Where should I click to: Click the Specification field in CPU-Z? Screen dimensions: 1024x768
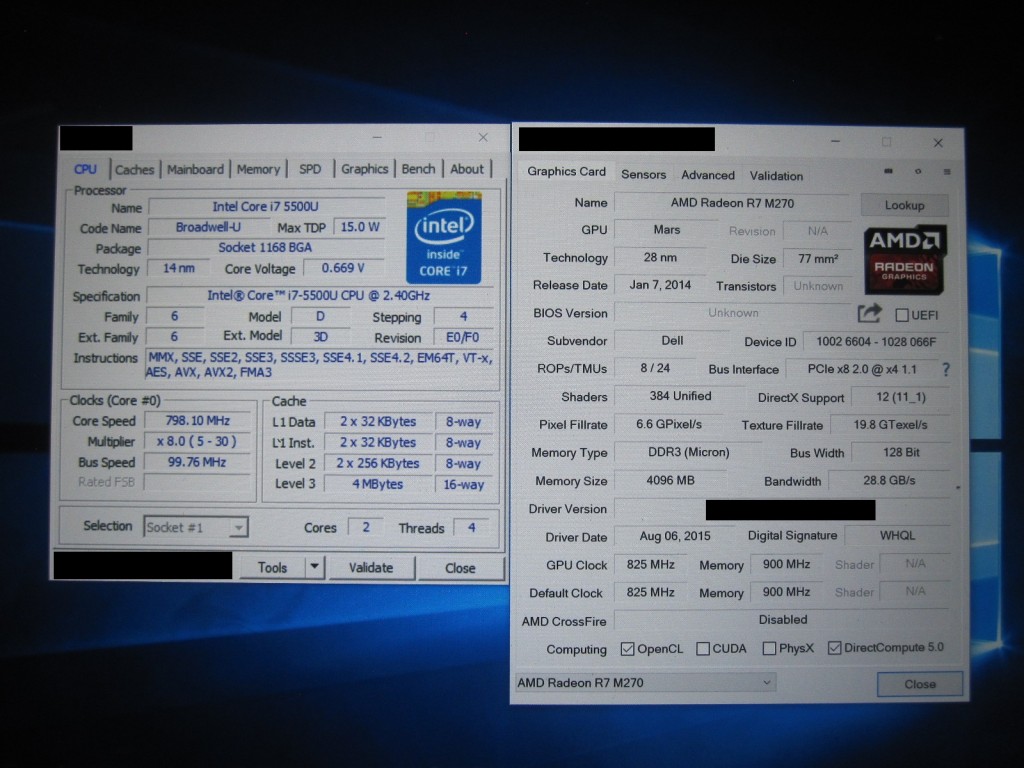tap(319, 296)
